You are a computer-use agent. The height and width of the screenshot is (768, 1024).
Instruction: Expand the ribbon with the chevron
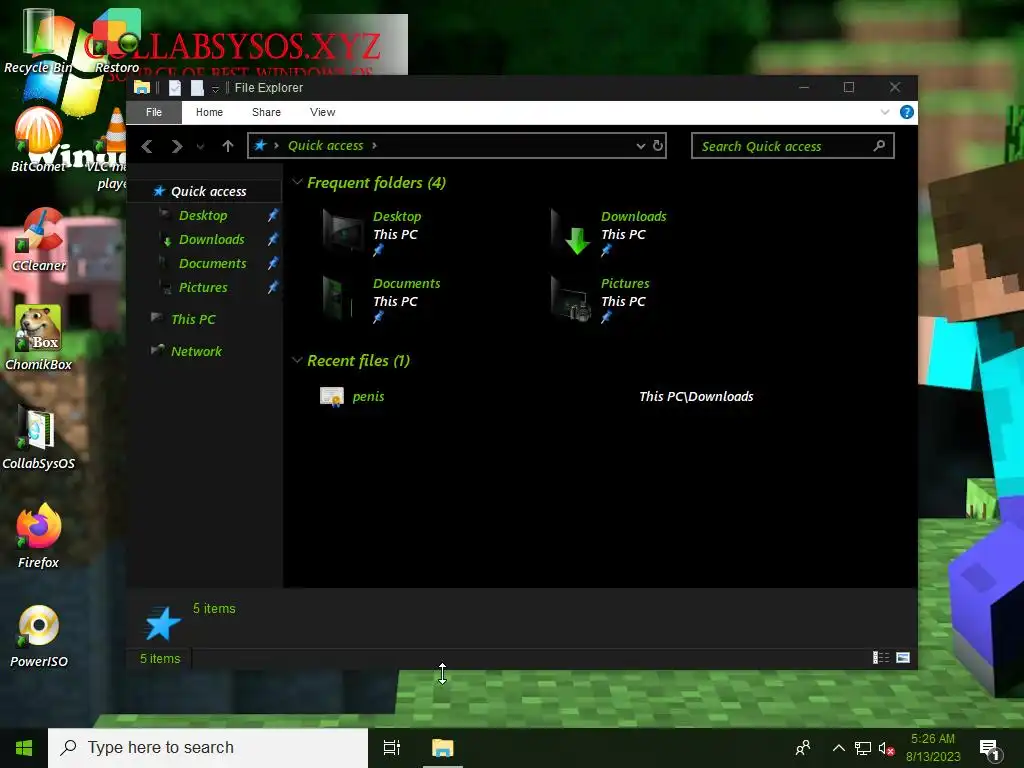(x=885, y=112)
